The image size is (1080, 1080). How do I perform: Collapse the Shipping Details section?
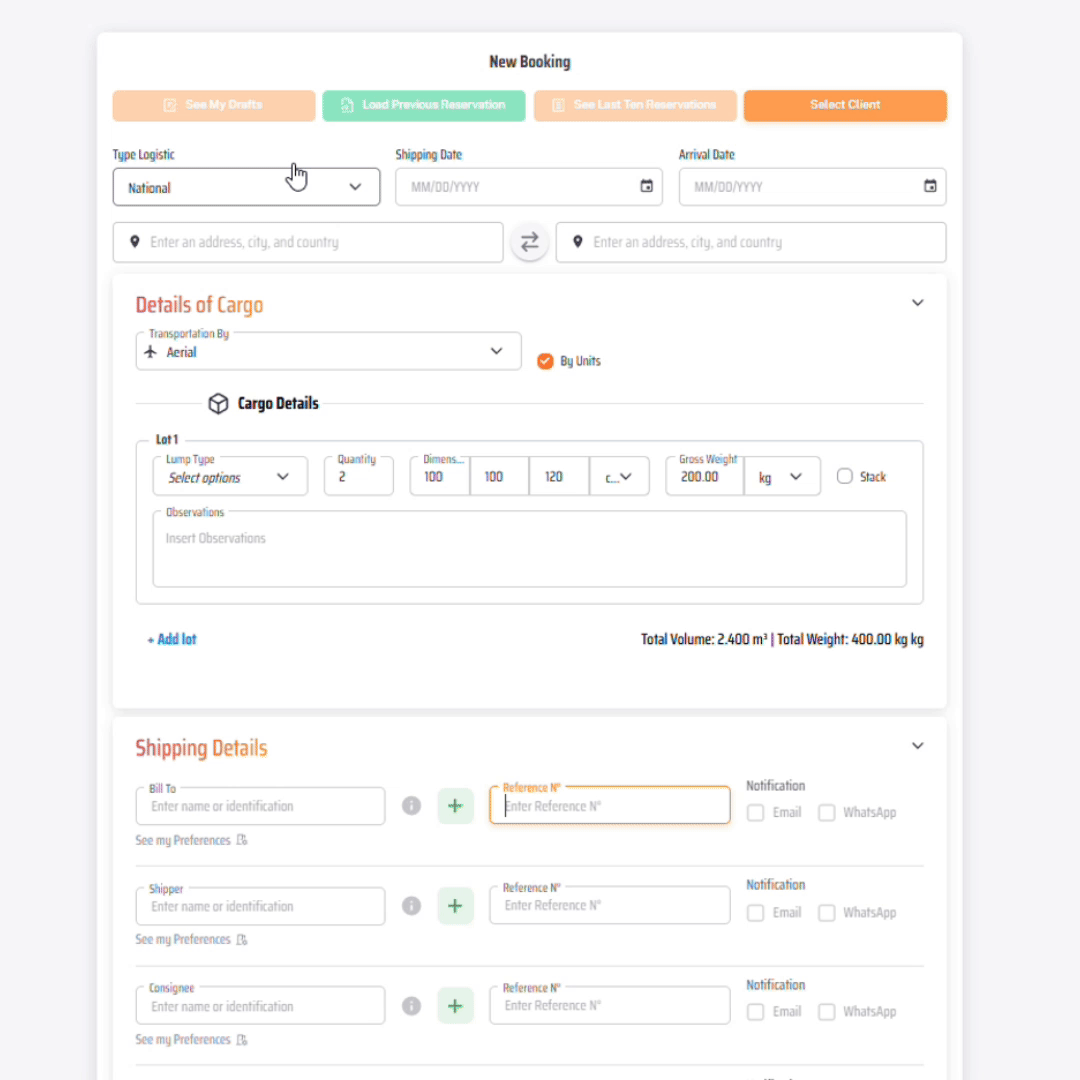[x=917, y=746]
